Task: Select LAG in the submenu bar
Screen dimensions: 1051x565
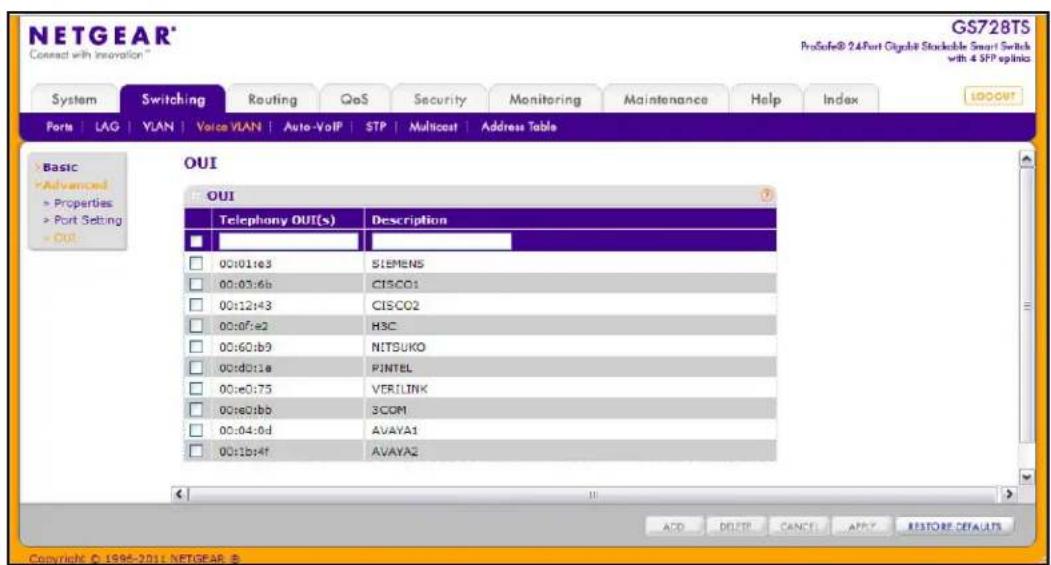Action: (107, 127)
